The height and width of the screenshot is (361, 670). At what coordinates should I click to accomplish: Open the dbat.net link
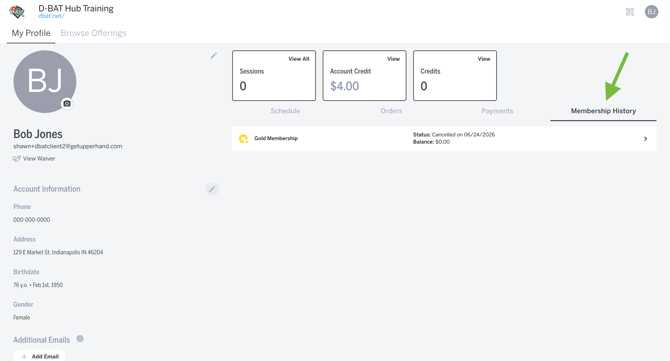click(51, 16)
